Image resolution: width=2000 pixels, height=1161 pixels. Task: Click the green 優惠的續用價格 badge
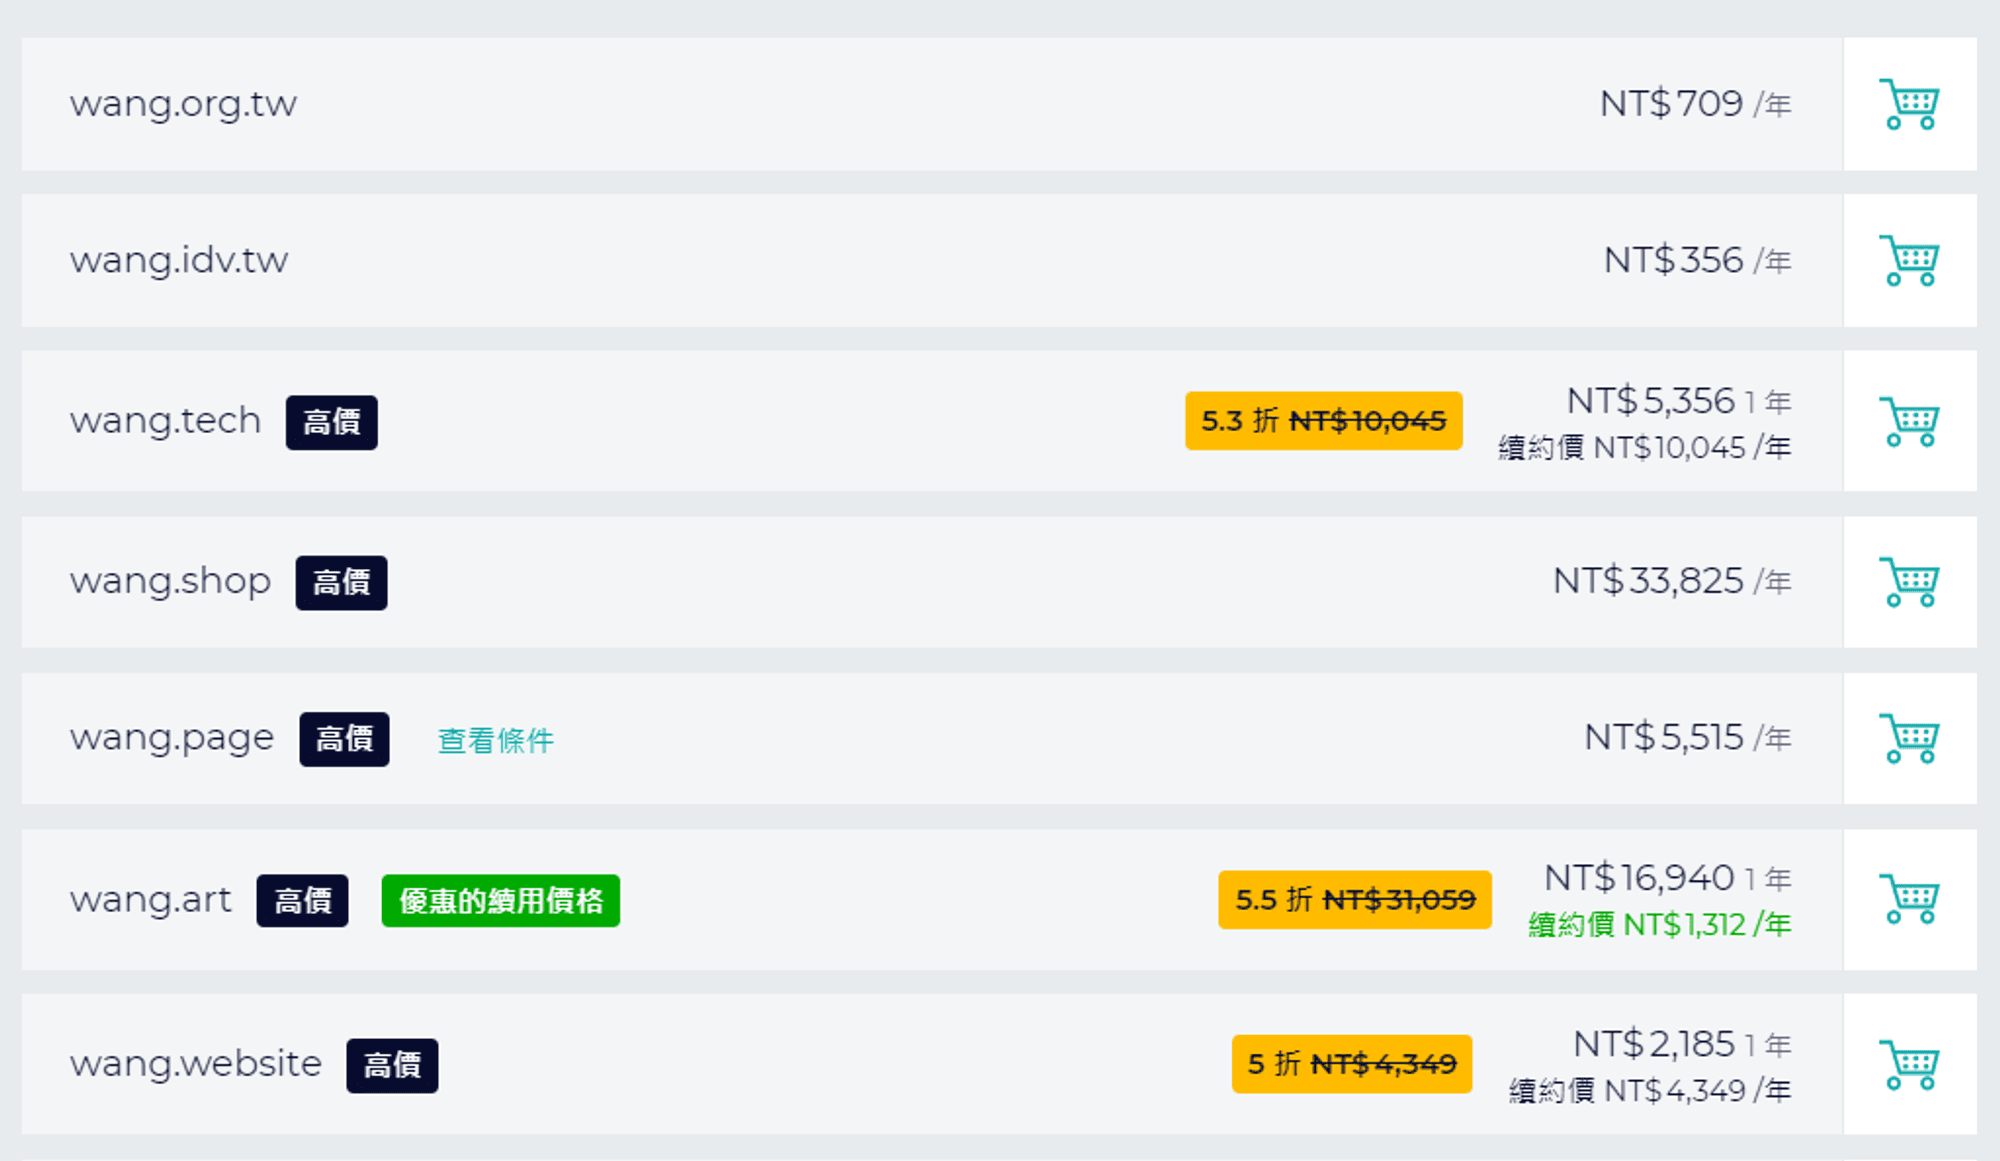pyautogui.click(x=500, y=900)
